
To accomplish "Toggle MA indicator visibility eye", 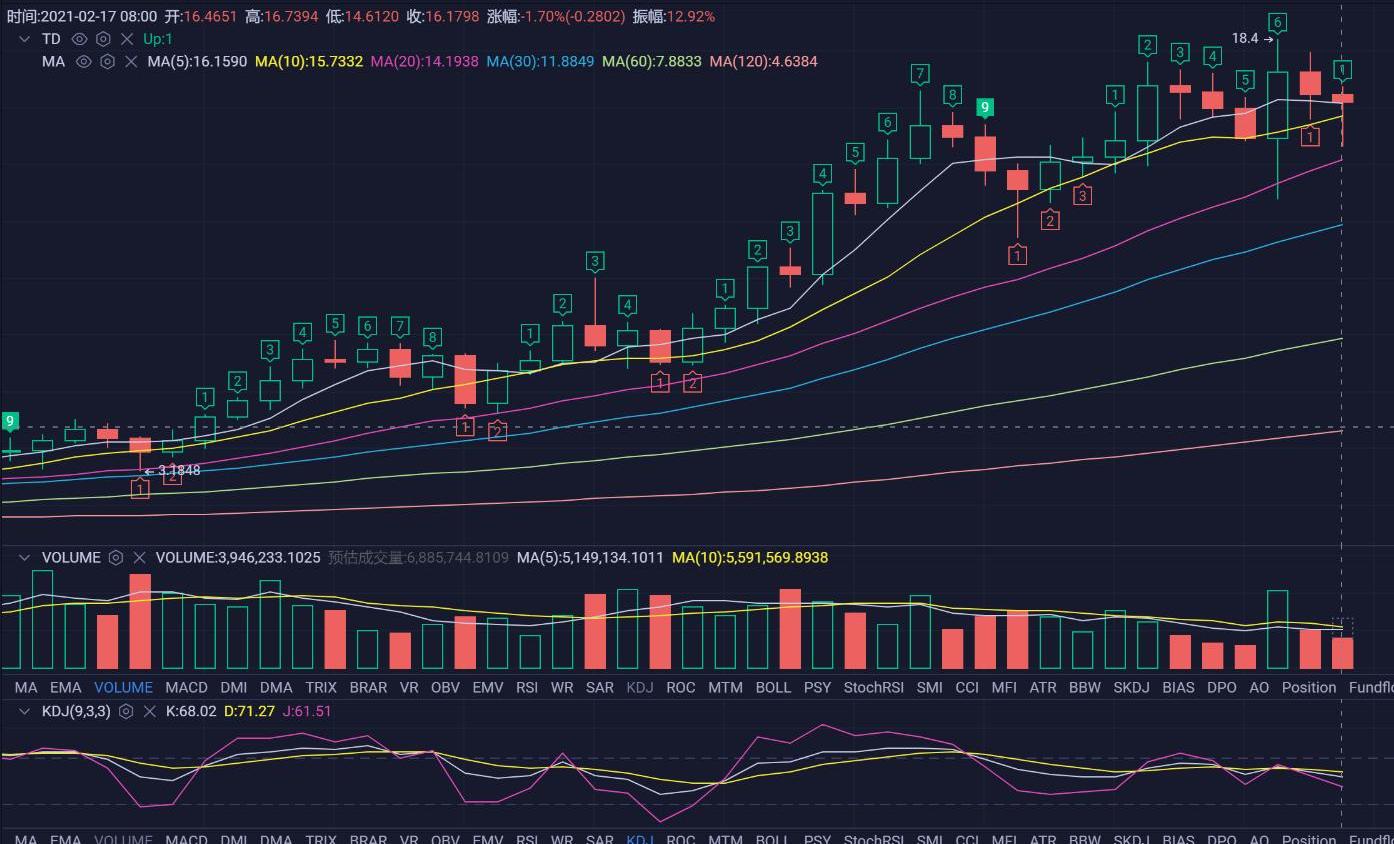I will (83, 62).
